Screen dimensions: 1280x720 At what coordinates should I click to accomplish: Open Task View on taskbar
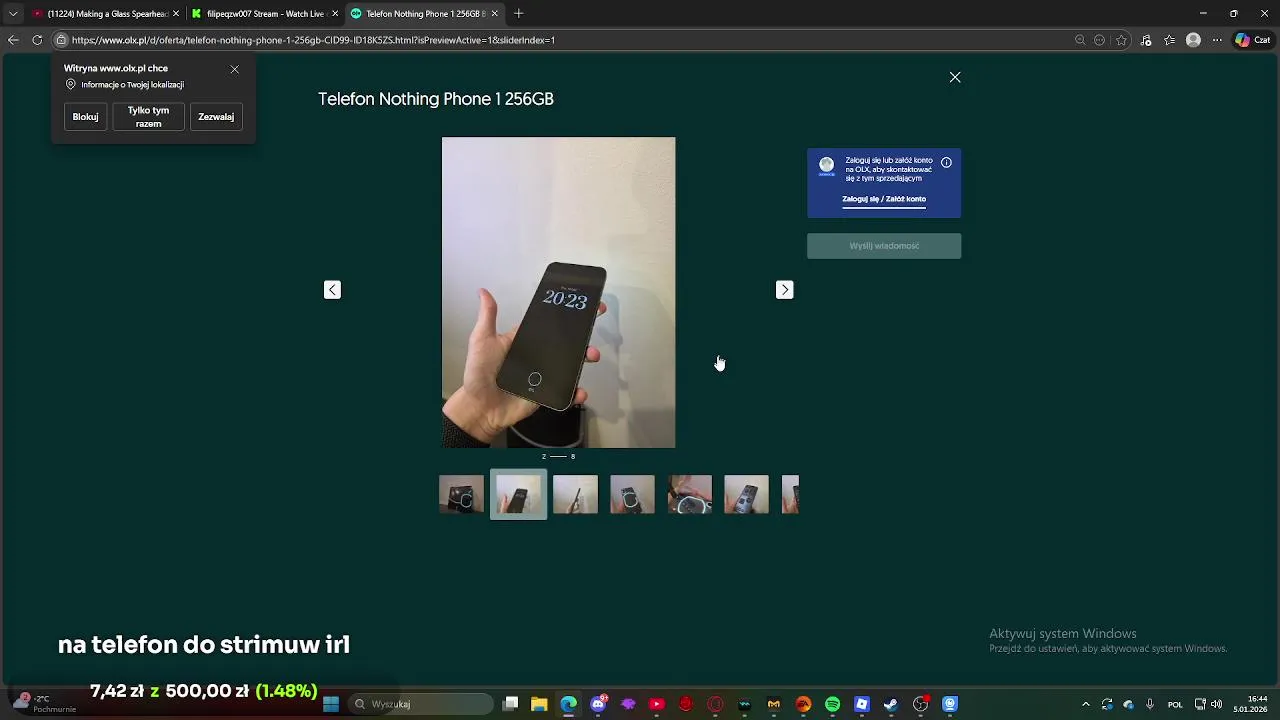pos(510,704)
